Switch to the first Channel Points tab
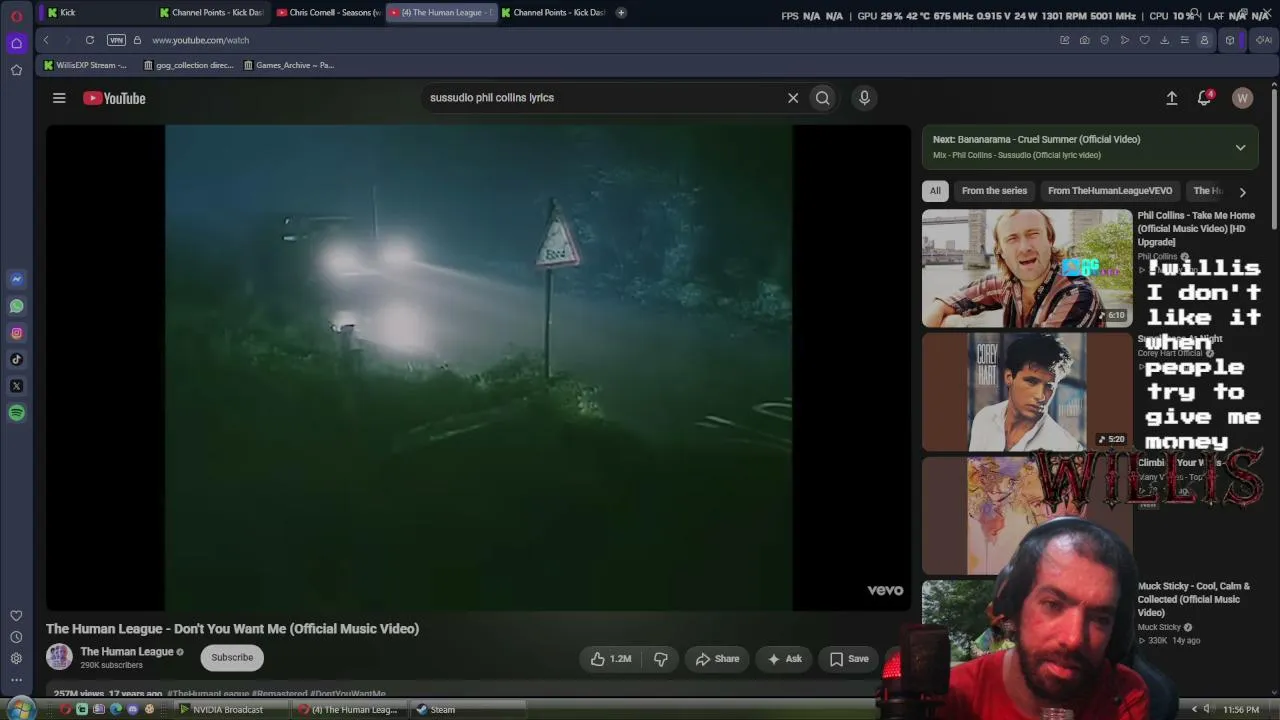The width and height of the screenshot is (1280, 720). [x=214, y=13]
